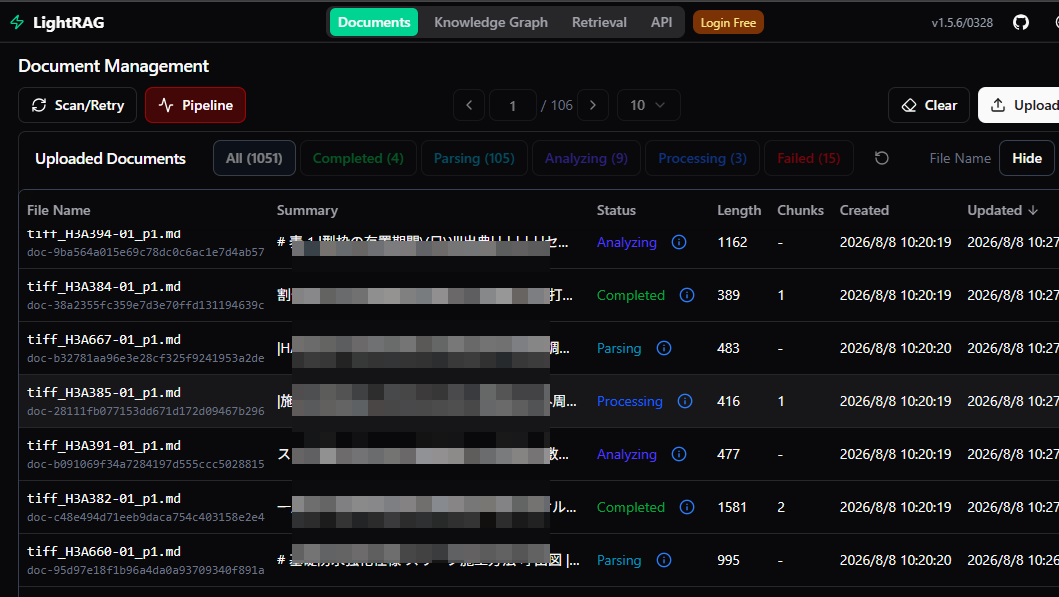Viewport: 1059px width, 597px height.
Task: Select file tiff_H3A391-01_p1.md
Action: [104, 446]
